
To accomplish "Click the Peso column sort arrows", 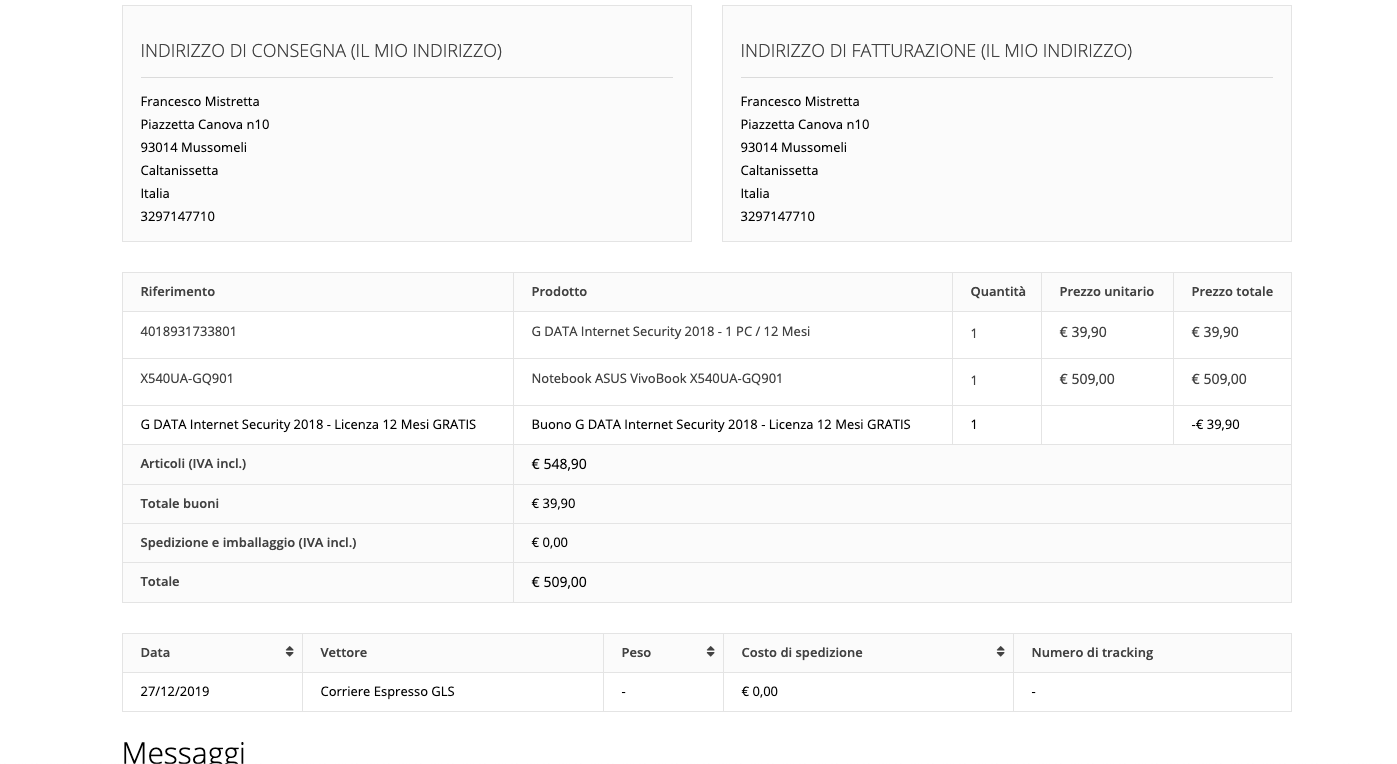I will [x=710, y=652].
